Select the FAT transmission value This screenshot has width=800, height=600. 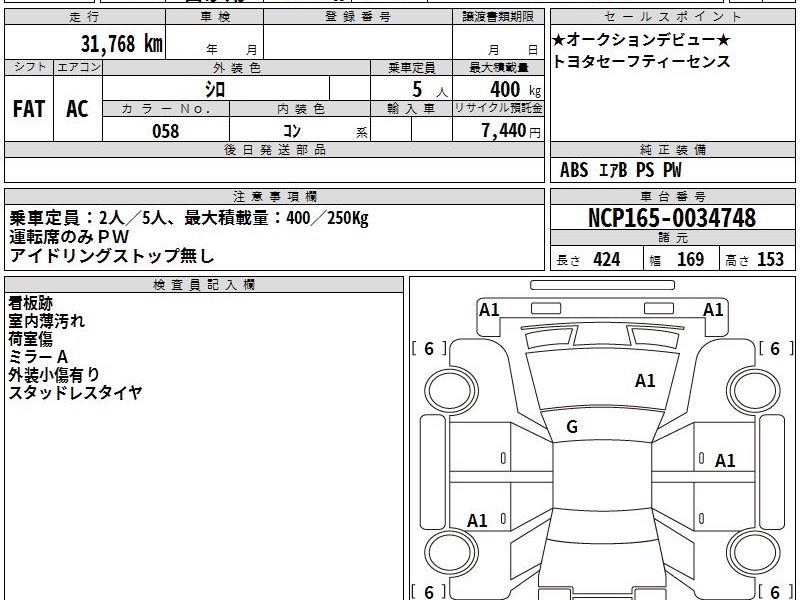click(29, 109)
